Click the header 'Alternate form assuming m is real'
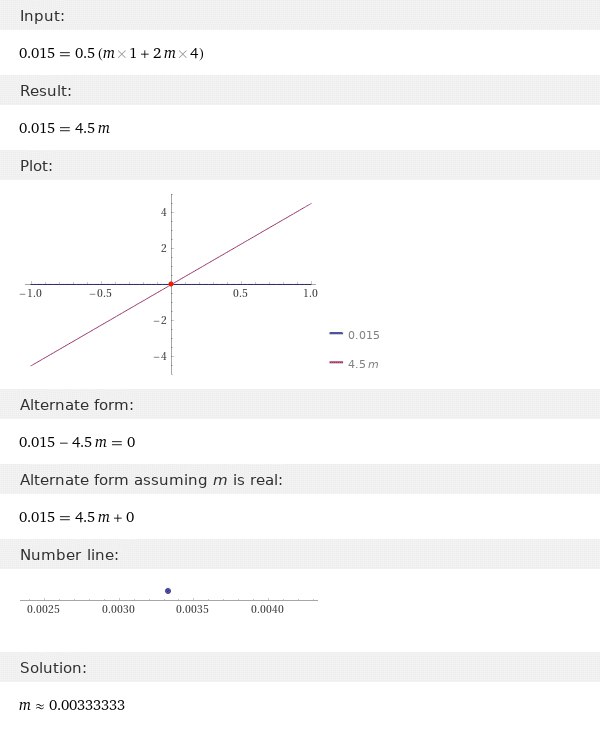Image resolution: width=600 pixels, height=734 pixels. pyautogui.click(x=151, y=480)
